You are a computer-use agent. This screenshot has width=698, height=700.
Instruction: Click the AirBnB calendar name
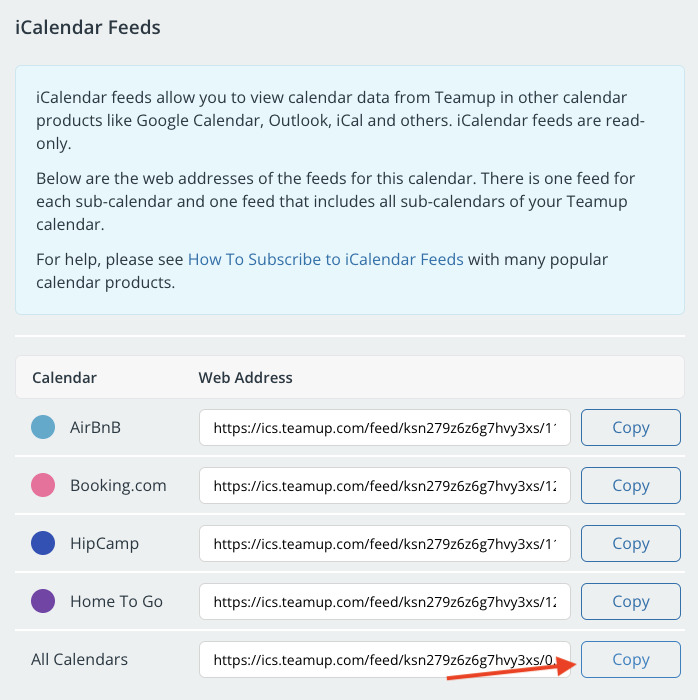[94, 428]
